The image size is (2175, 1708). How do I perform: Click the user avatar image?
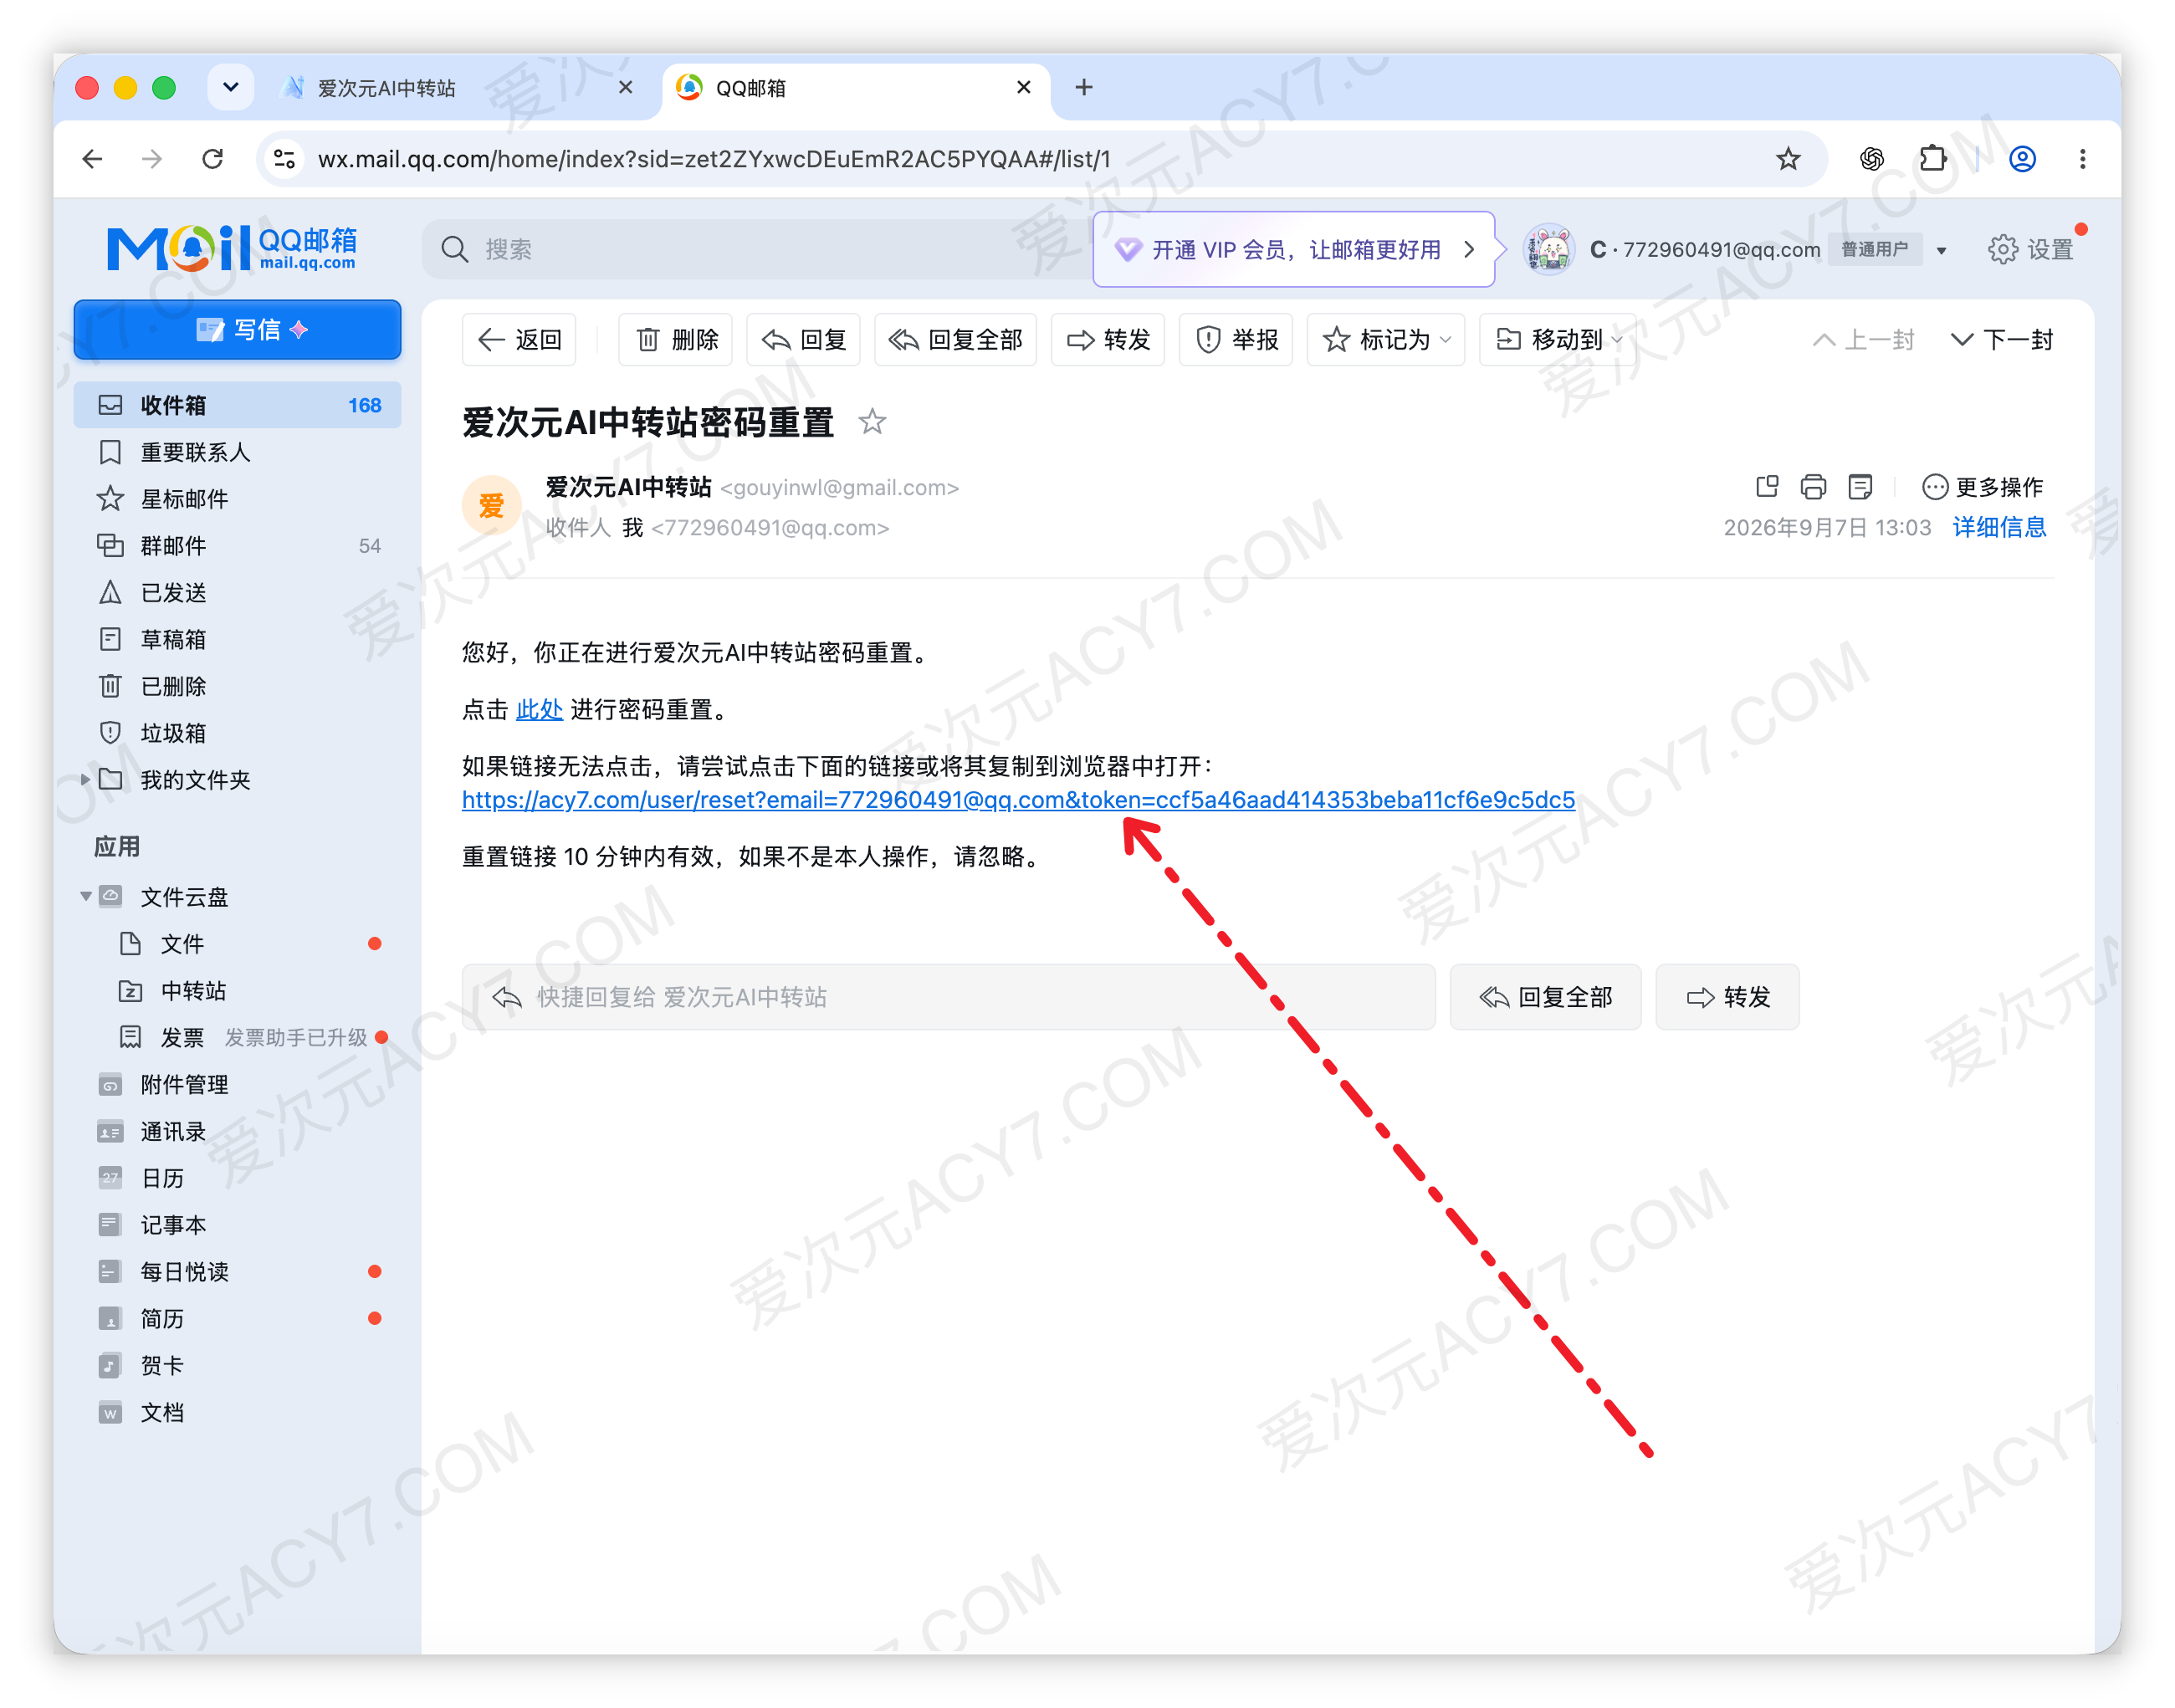click(x=1548, y=249)
